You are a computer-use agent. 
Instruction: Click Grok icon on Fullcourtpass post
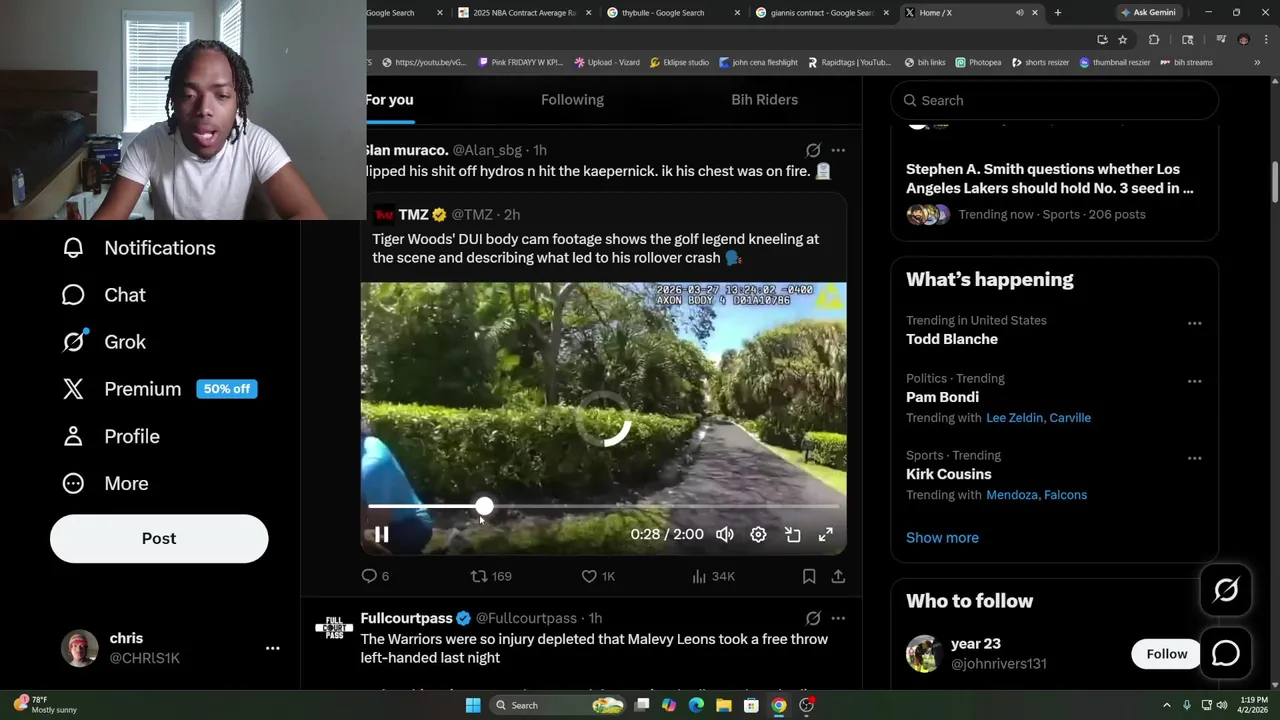pyautogui.click(x=813, y=618)
